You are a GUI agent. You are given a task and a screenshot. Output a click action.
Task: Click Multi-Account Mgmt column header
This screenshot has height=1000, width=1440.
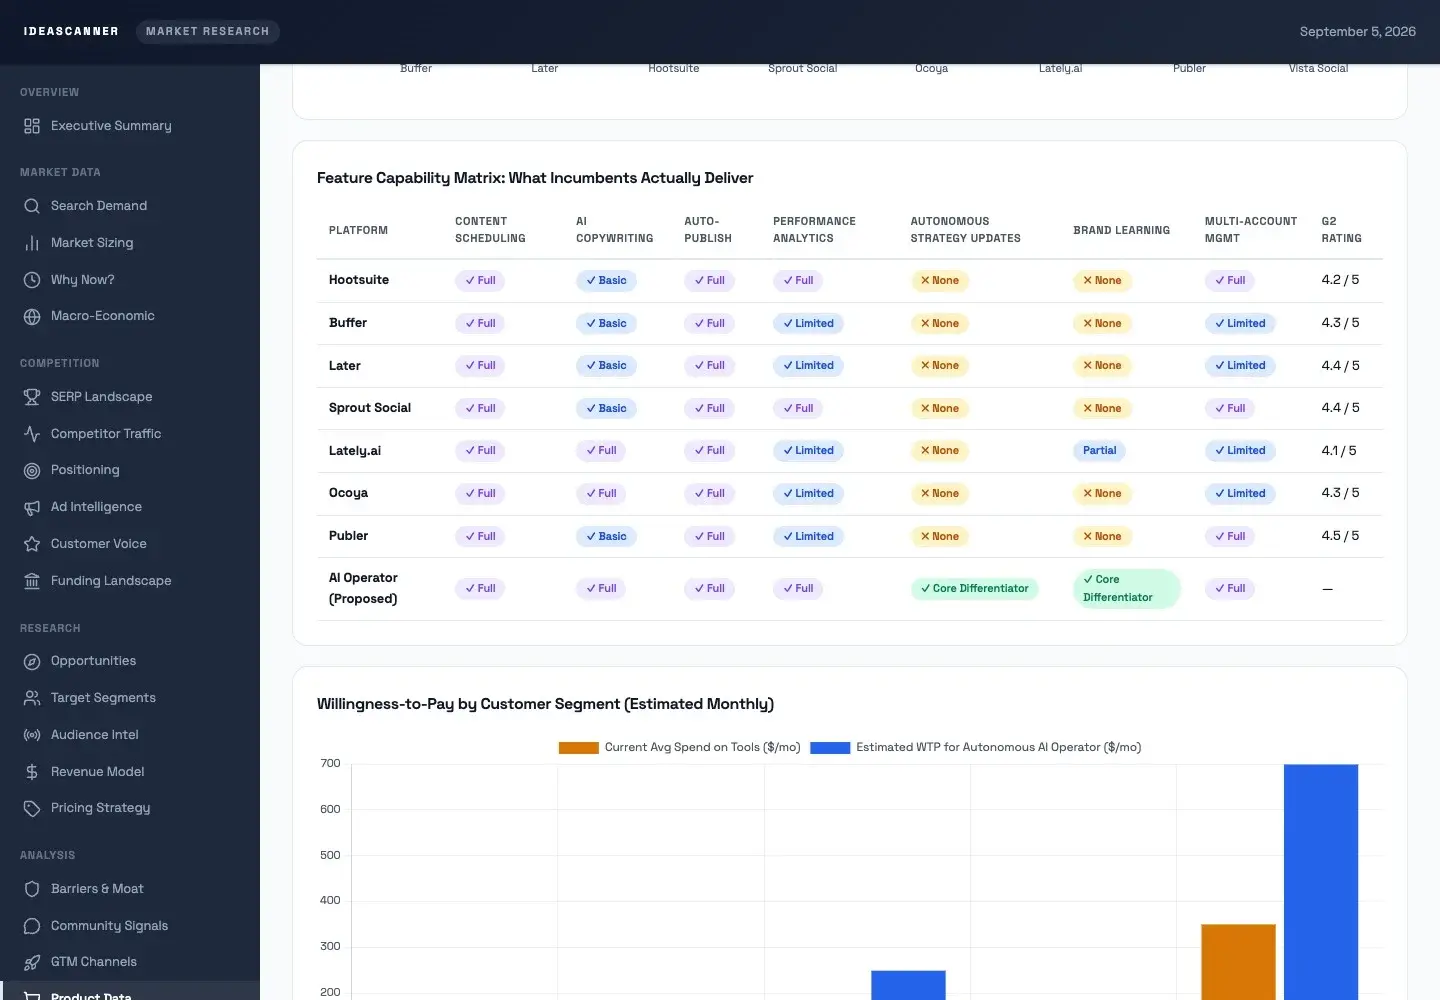pos(1251,230)
